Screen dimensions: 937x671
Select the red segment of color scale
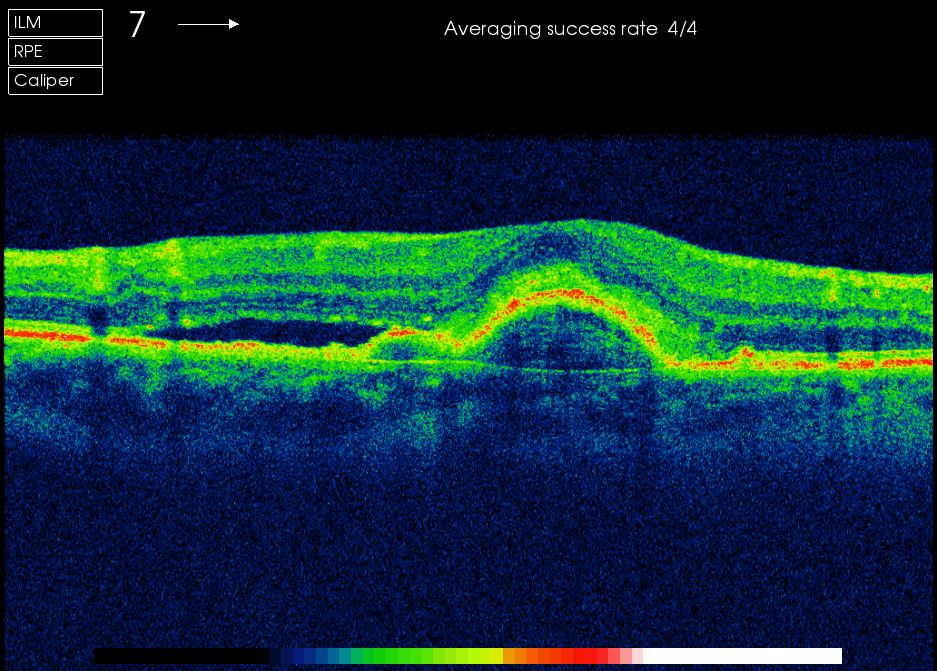pos(590,656)
